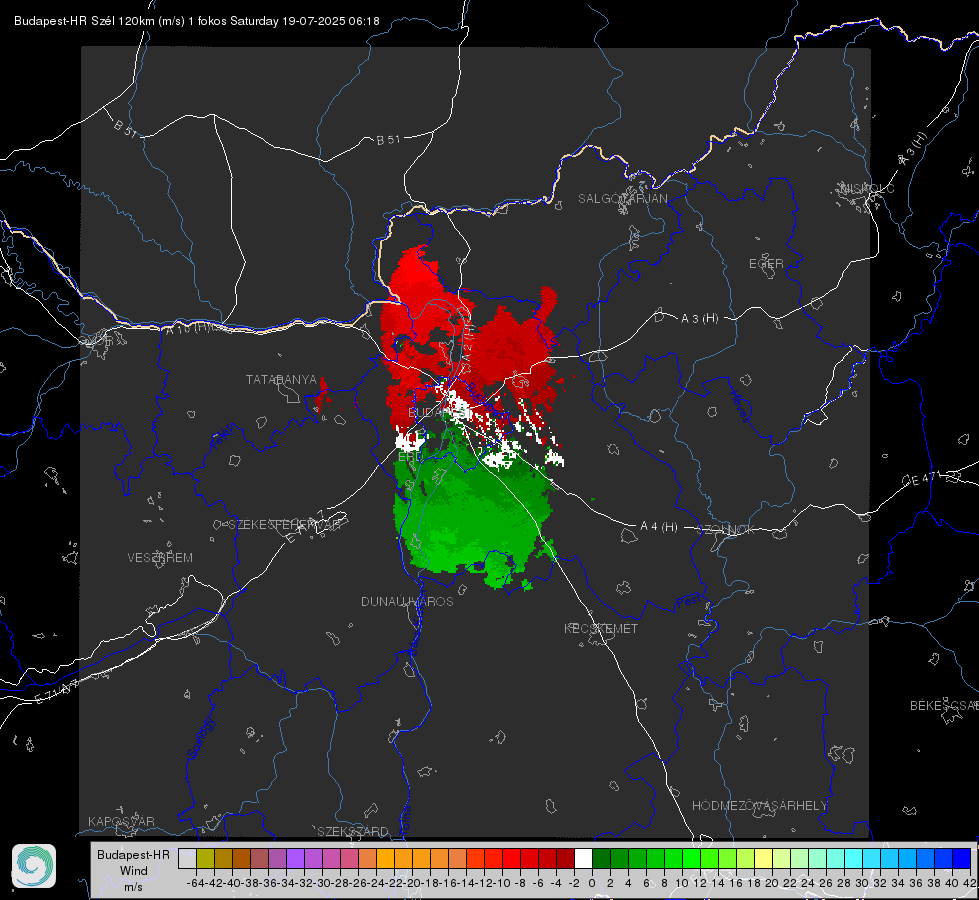This screenshot has width=979, height=900.
Task: Click the 42 value on the wind scale
Action: pos(970,883)
